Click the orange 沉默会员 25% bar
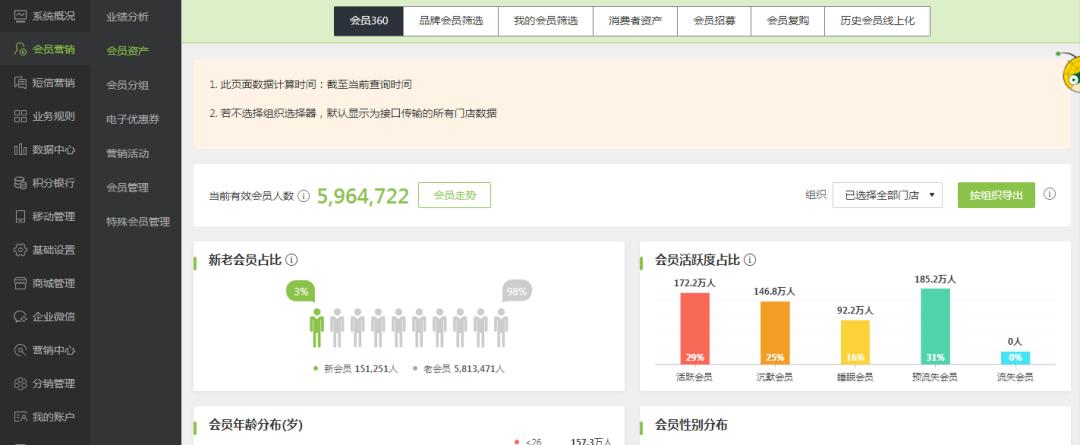The height and width of the screenshot is (445, 1080). tap(775, 333)
